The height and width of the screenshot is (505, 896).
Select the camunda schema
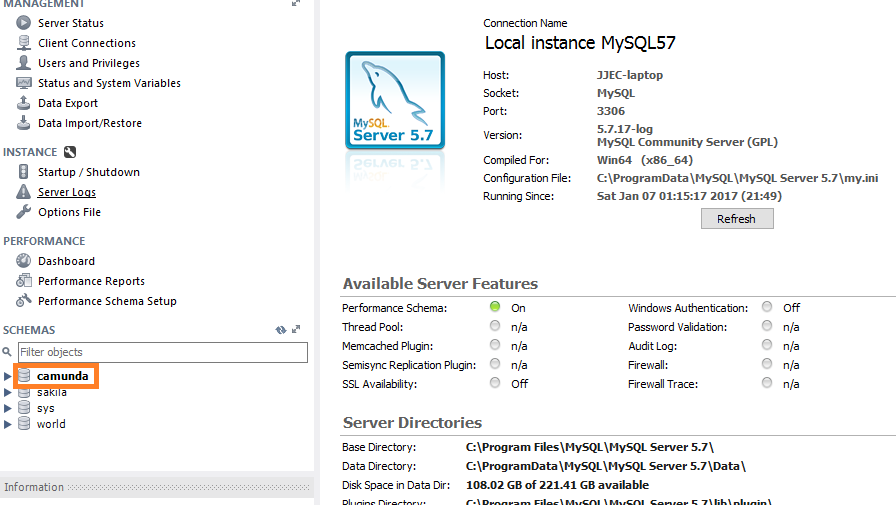[63, 376]
